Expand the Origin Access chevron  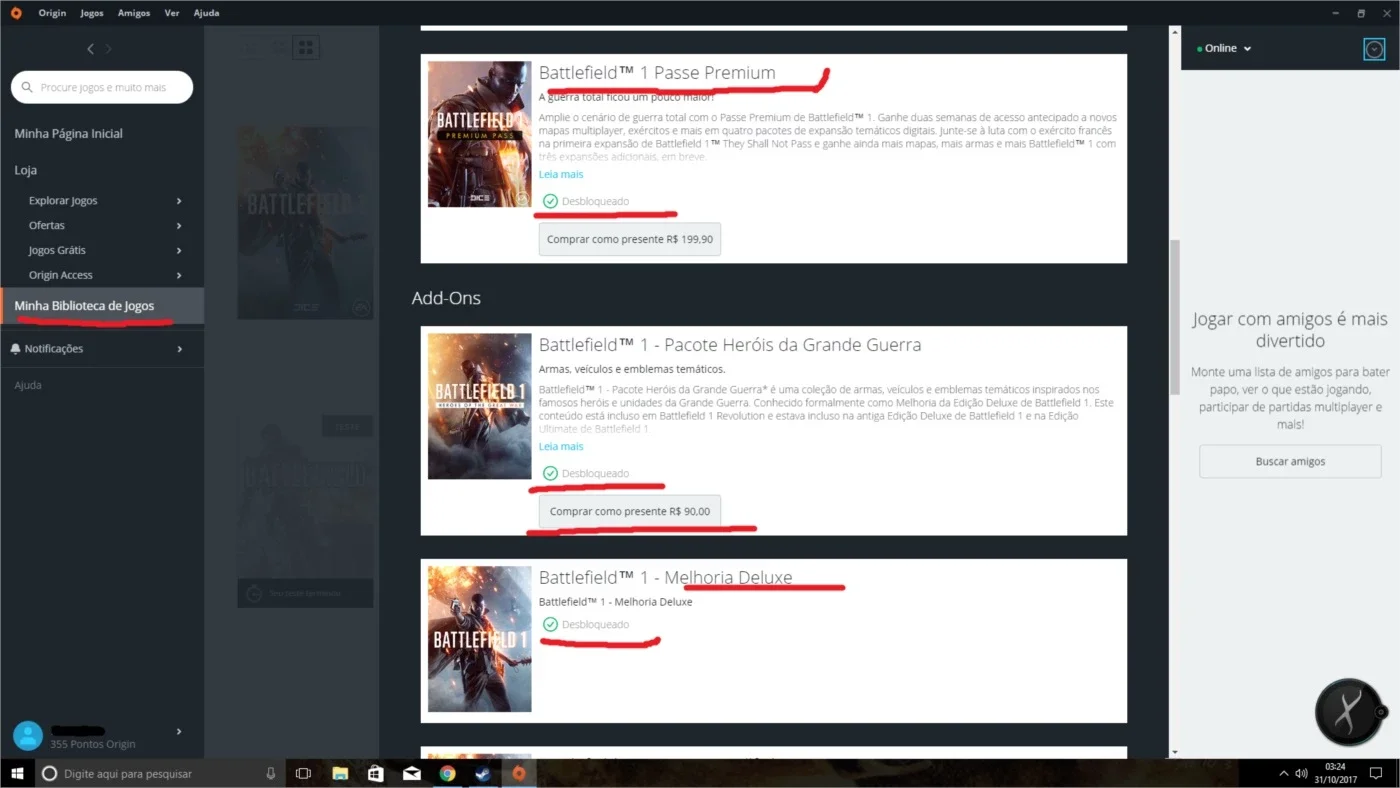[179, 275]
